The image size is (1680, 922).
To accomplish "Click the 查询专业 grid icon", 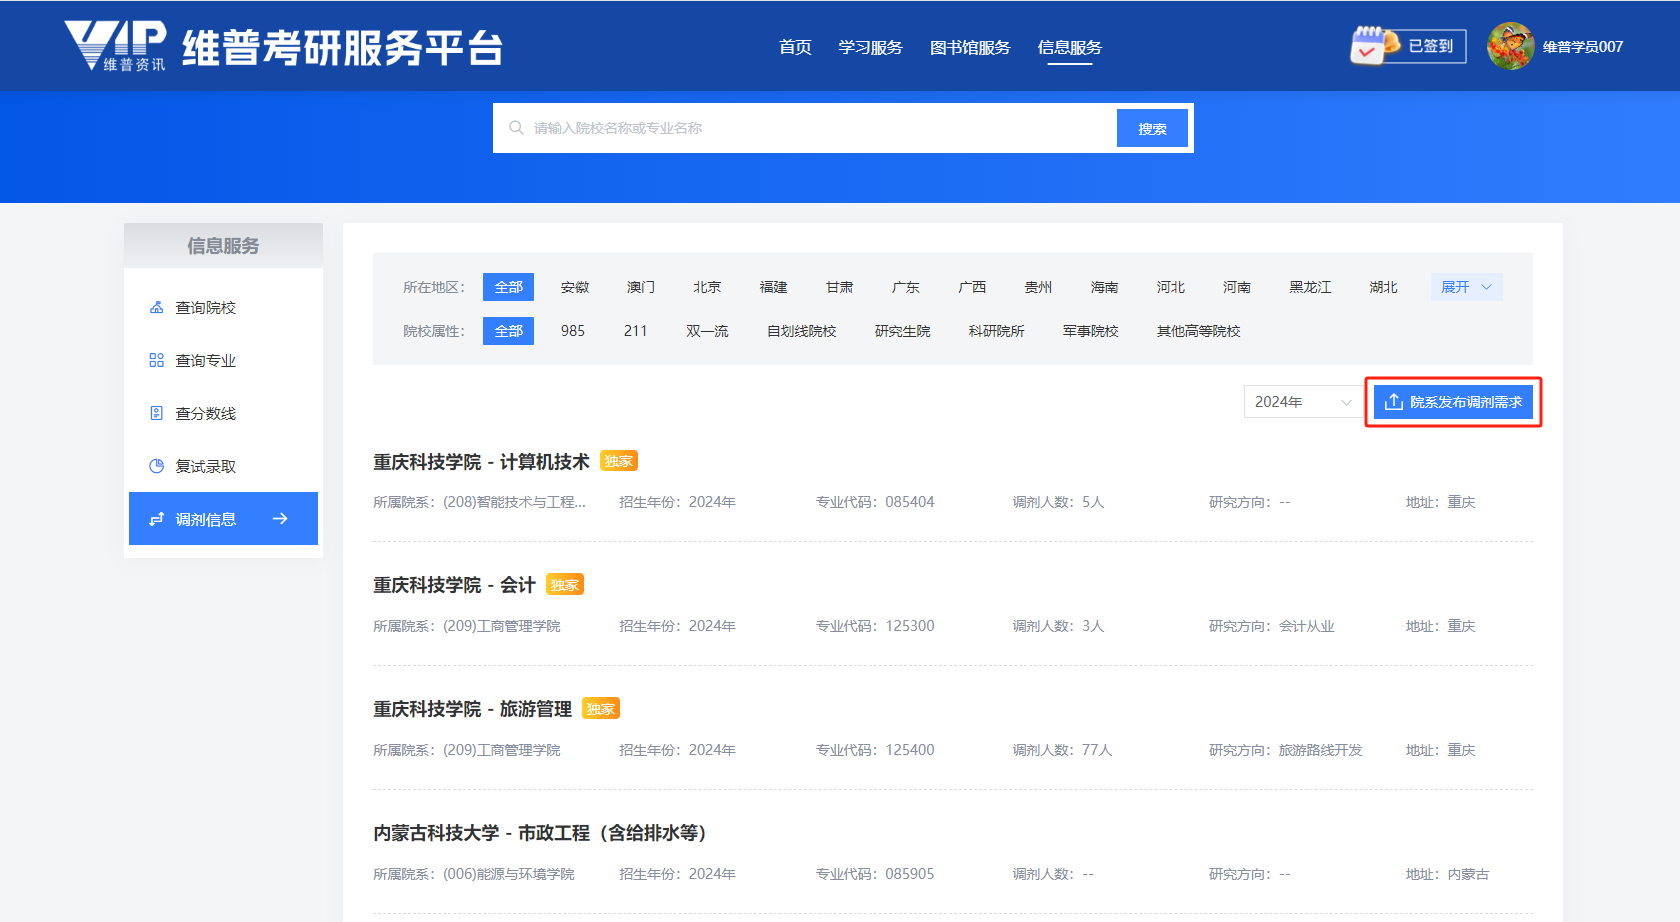I will tap(156, 360).
